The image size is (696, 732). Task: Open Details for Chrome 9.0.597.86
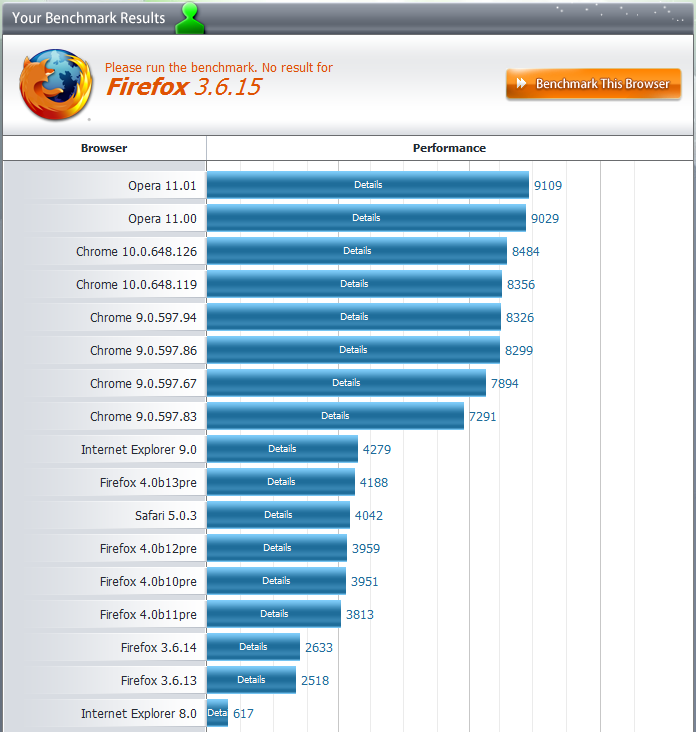coord(353,350)
